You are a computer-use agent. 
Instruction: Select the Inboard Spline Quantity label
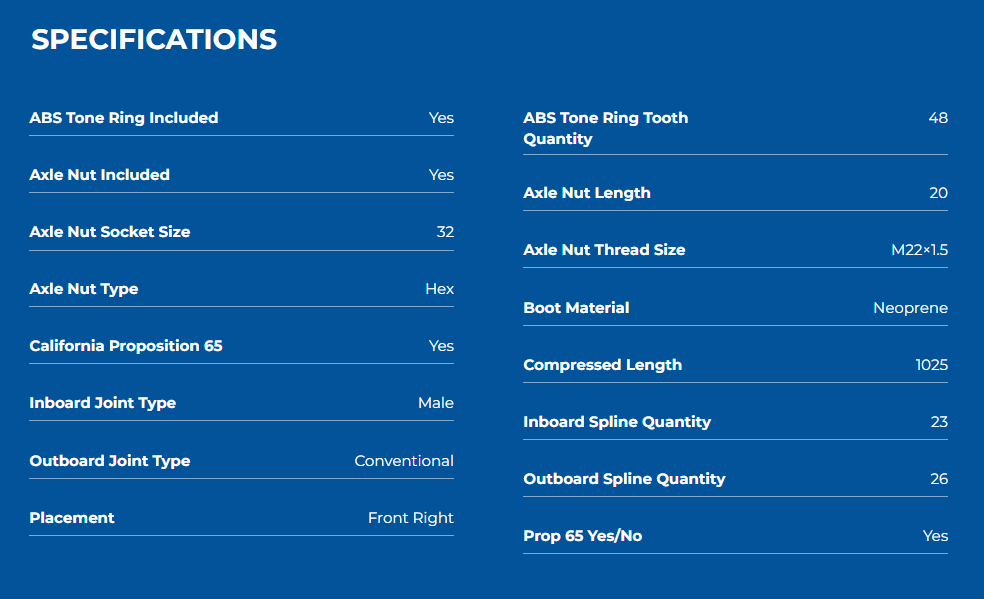tap(617, 422)
